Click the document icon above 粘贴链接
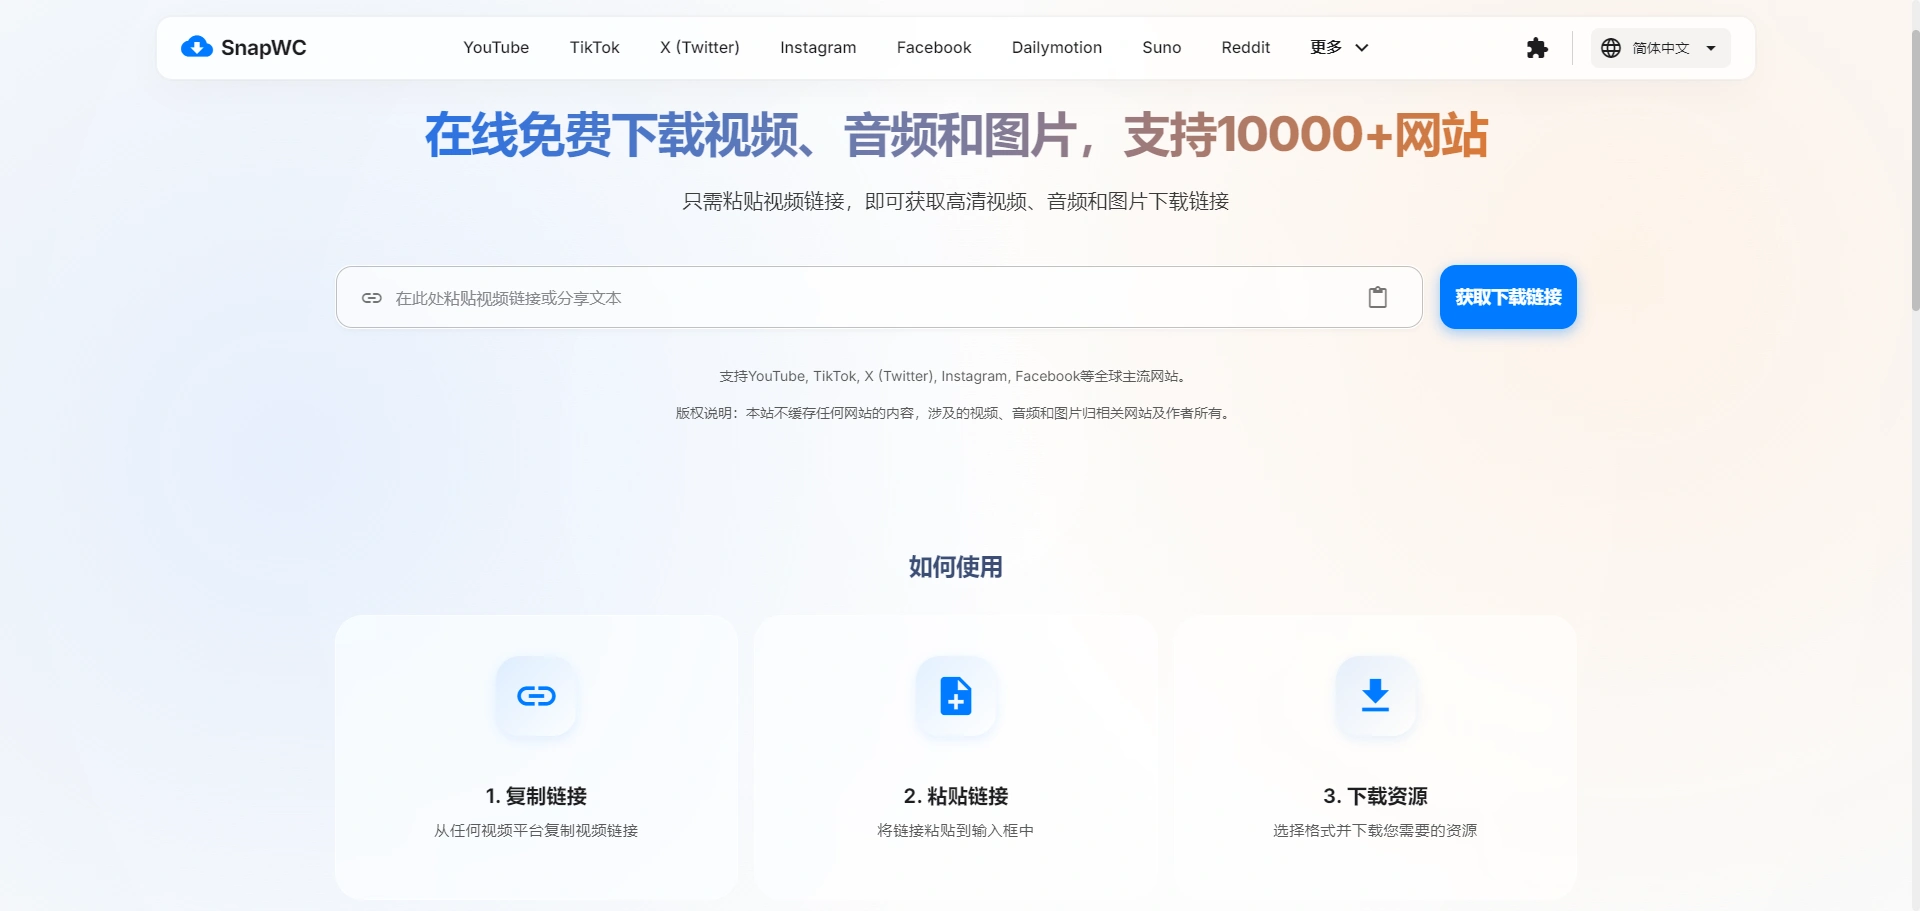Viewport: 1920px width, 911px height. [955, 696]
